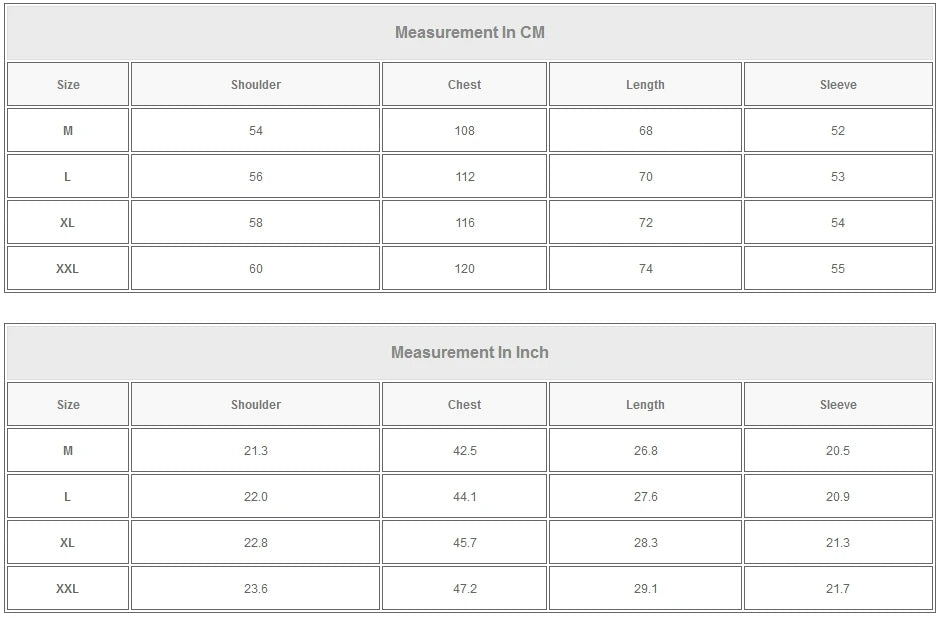942x618 pixels.
Task: Click the Length header in CM table
Action: click(x=645, y=85)
